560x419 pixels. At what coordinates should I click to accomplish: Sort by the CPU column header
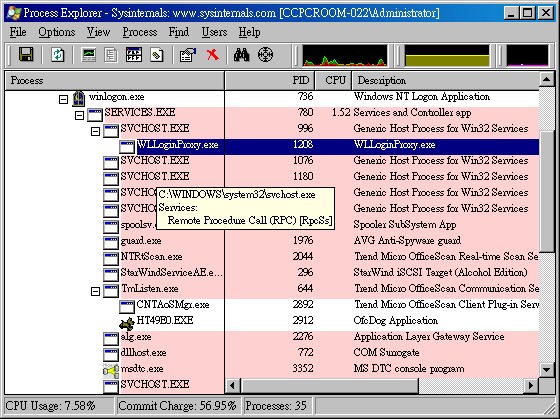(333, 80)
